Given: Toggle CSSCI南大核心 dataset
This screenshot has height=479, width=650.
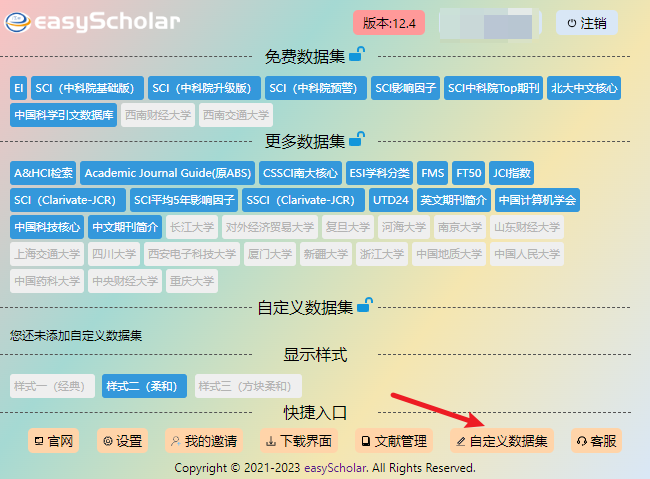Looking at the screenshot, I should click(301, 173).
